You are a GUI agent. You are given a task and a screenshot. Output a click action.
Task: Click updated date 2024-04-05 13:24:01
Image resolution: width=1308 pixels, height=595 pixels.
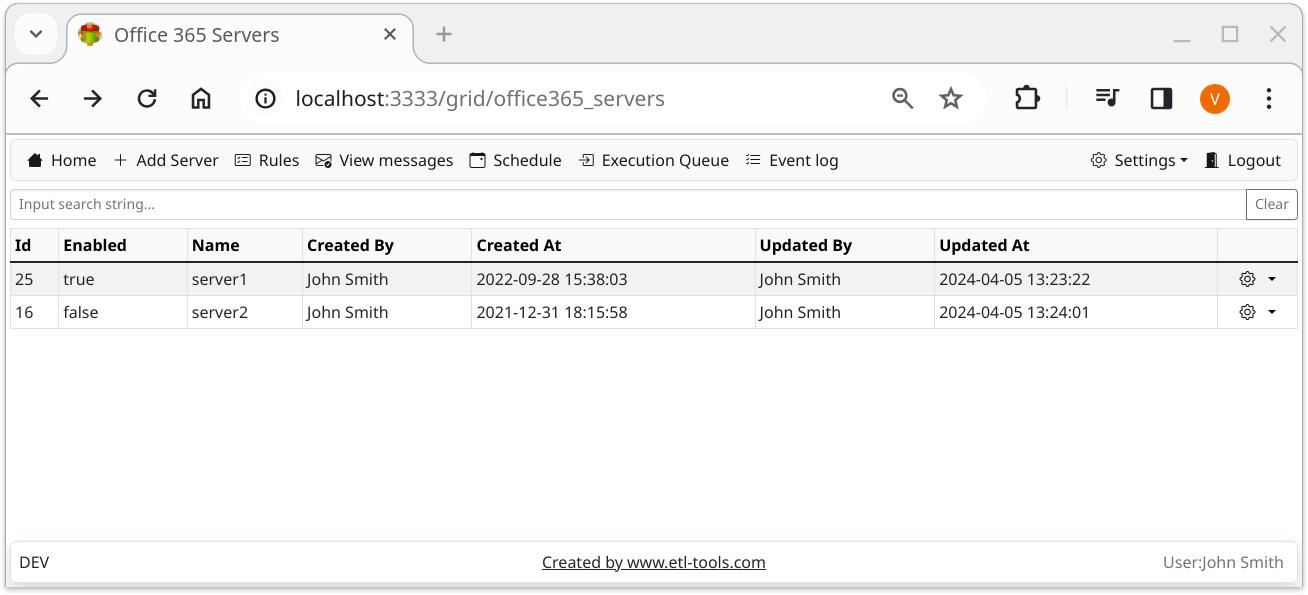[1014, 312]
